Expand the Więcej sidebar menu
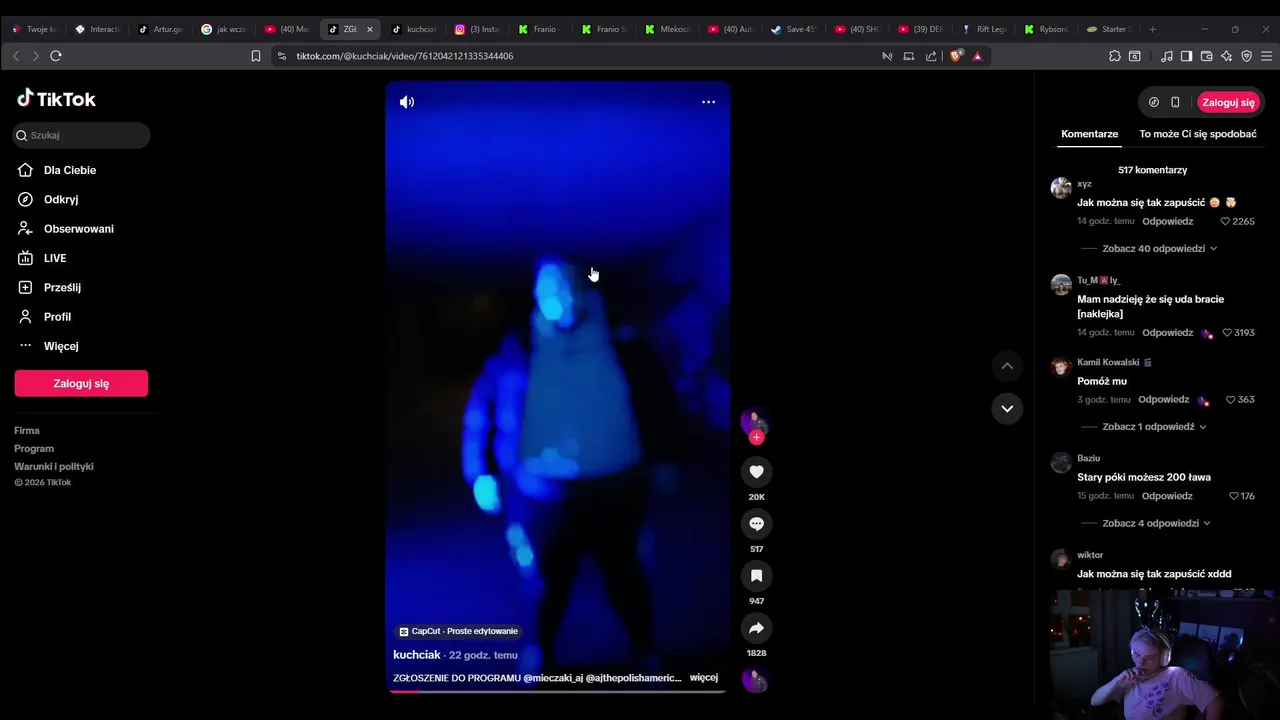 pyautogui.click(x=61, y=346)
